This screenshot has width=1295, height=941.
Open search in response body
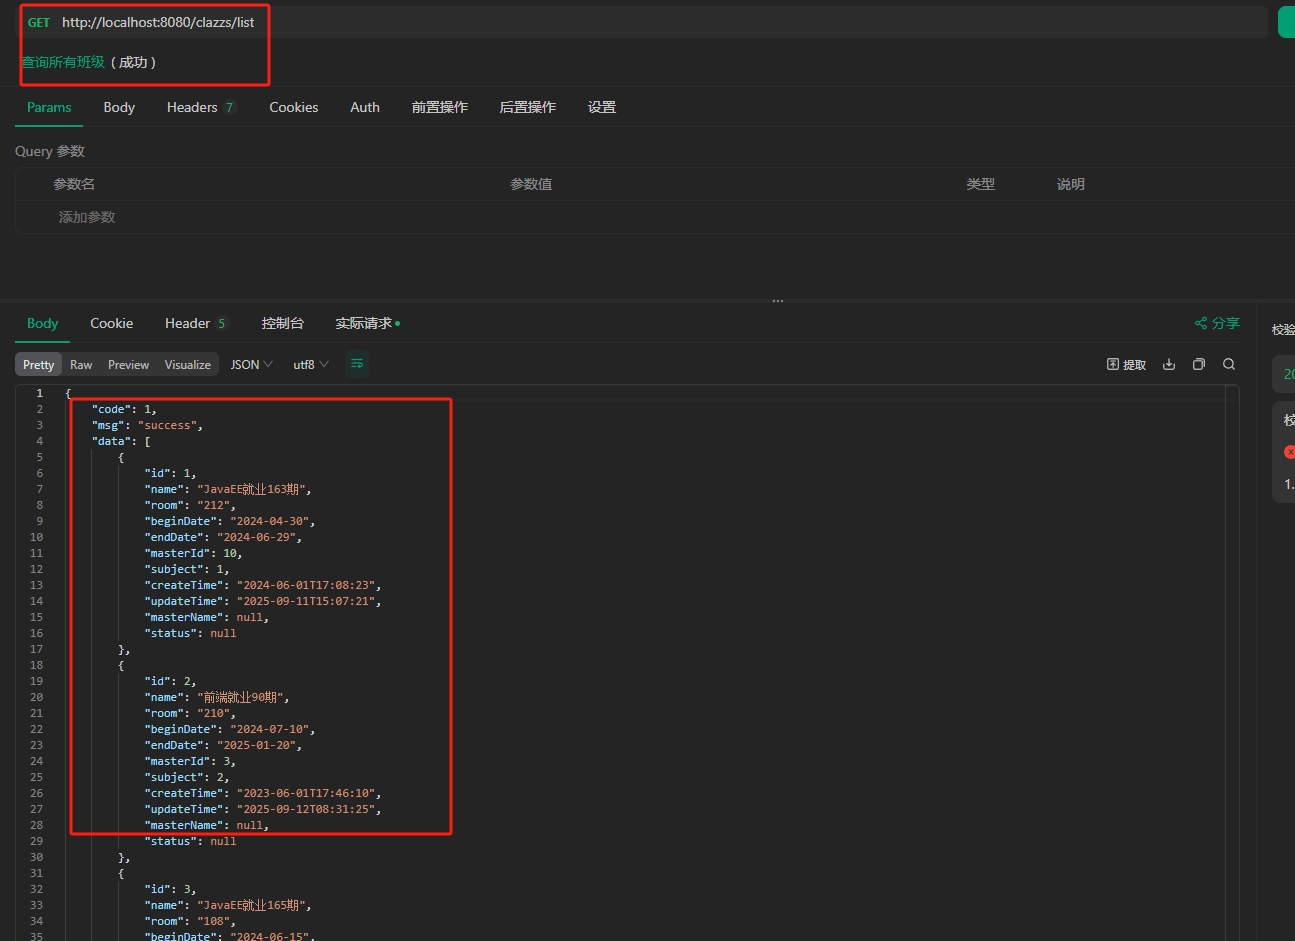1229,364
